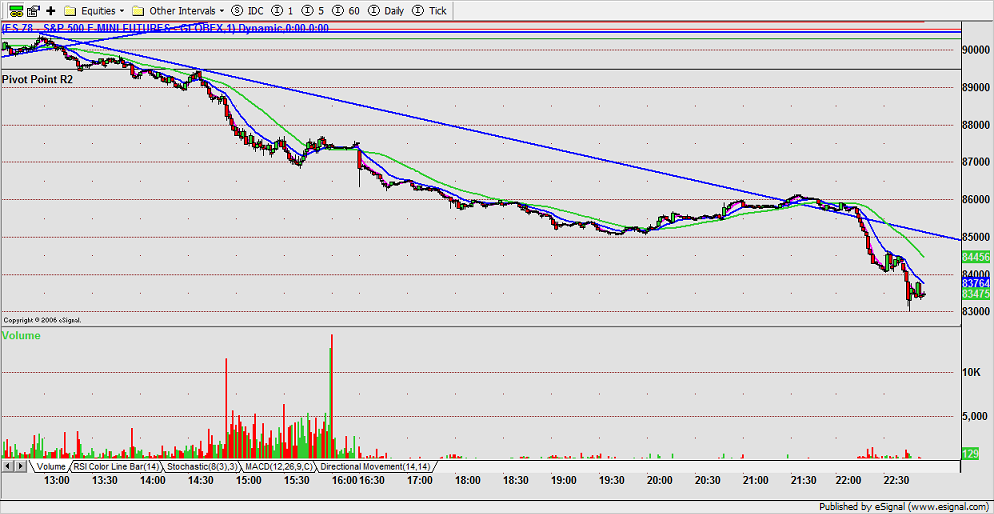Select the MACD(12,26,9,C) tab
994x514 pixels.
point(279,466)
